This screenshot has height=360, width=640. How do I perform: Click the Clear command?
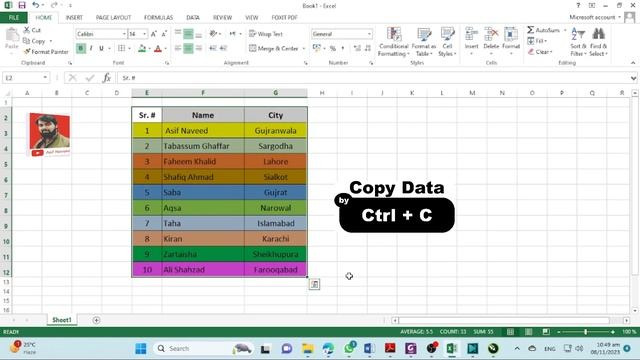pyautogui.click(x=540, y=52)
